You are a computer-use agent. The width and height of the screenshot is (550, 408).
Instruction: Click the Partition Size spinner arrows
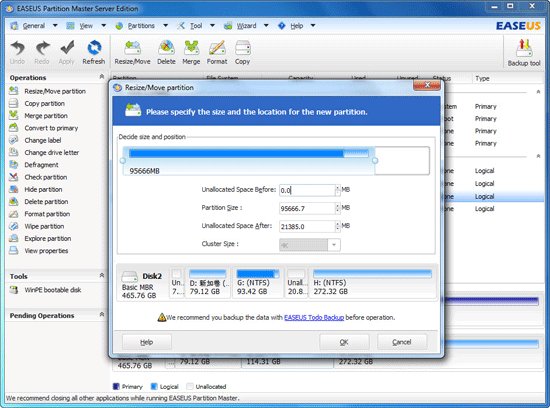[x=338, y=208]
